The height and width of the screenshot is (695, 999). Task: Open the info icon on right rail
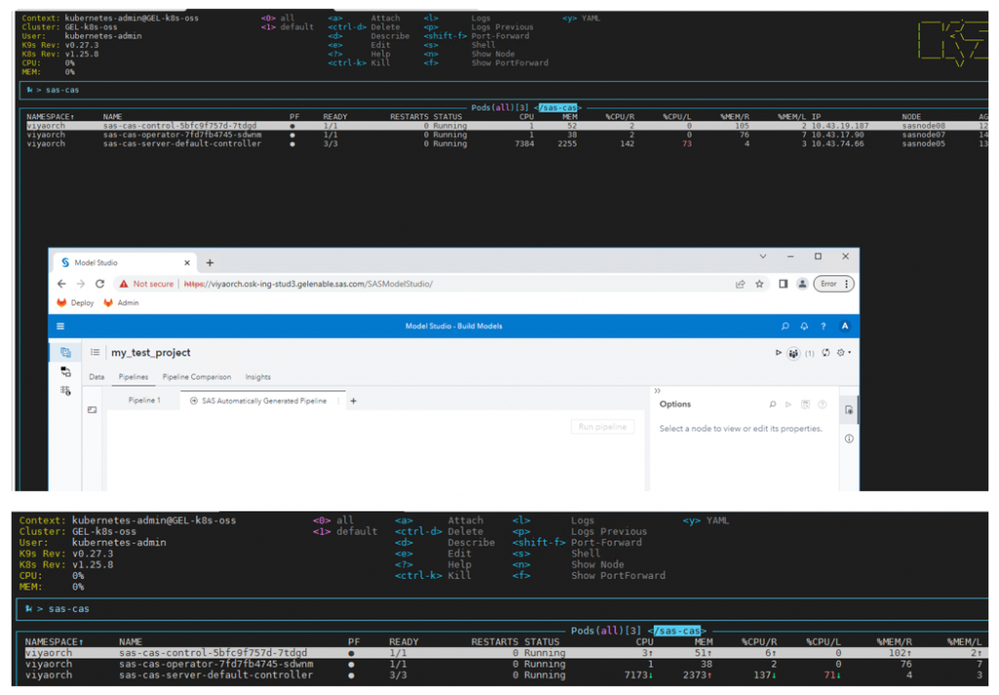tap(849, 438)
